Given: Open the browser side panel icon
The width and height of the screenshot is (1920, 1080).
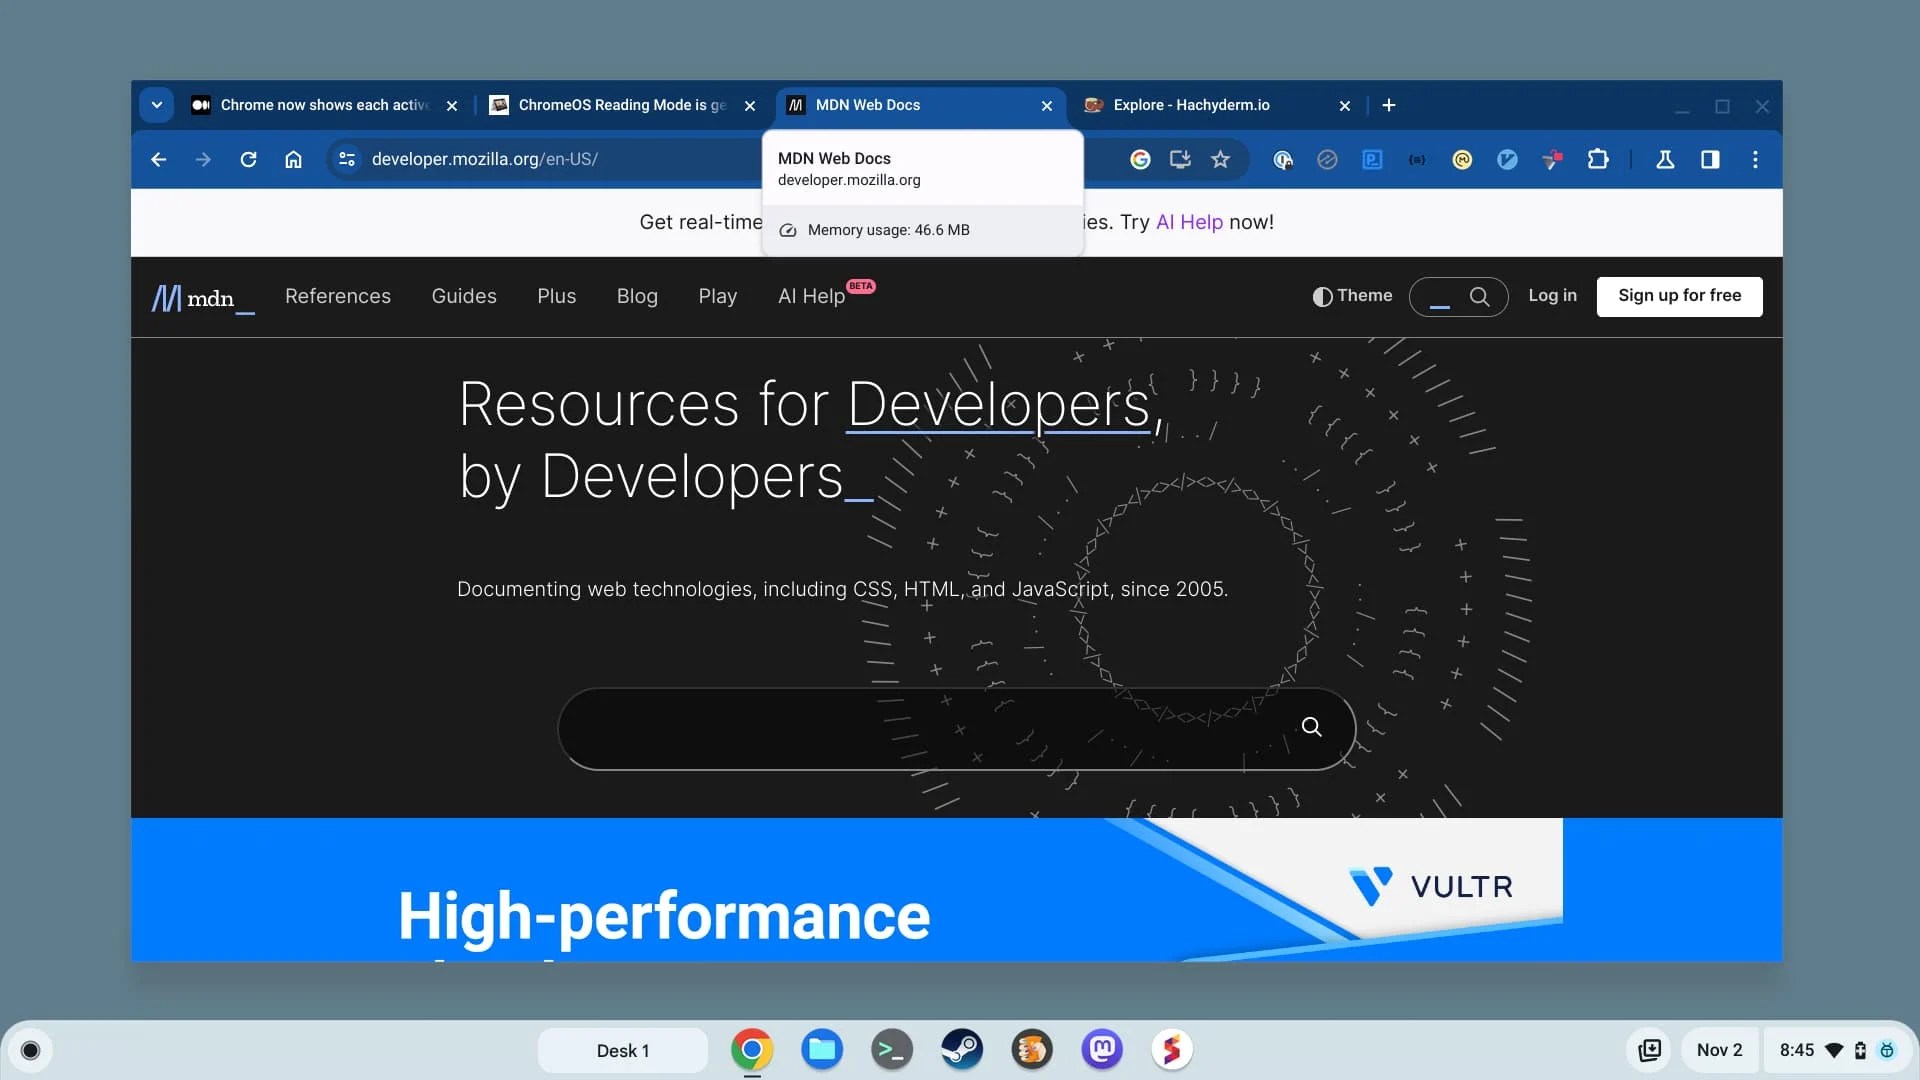Looking at the screenshot, I should (x=1711, y=159).
